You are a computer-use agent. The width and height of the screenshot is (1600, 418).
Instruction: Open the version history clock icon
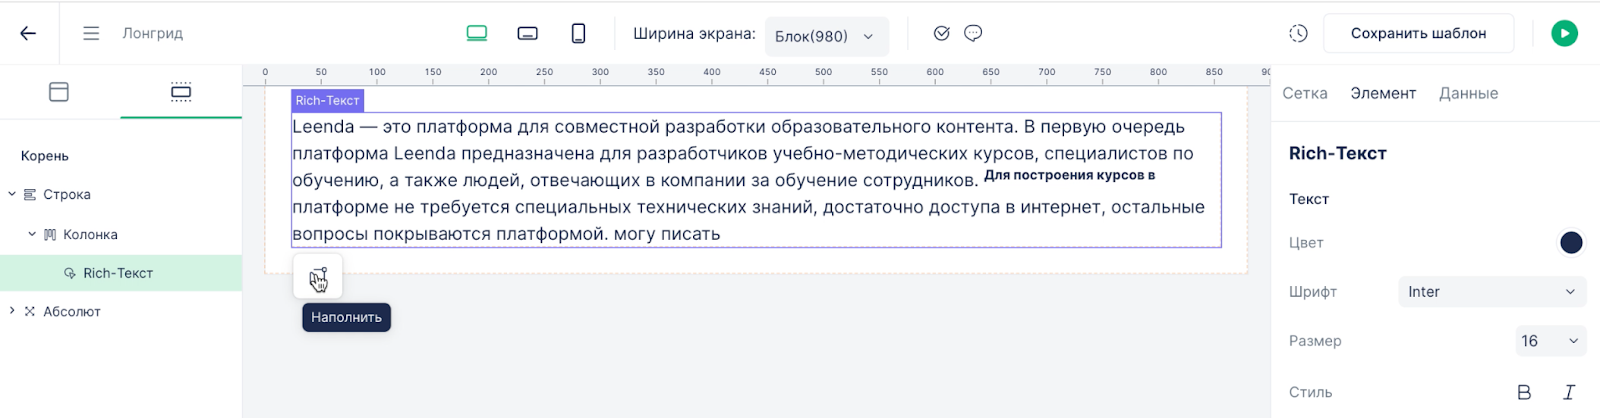click(x=1298, y=33)
